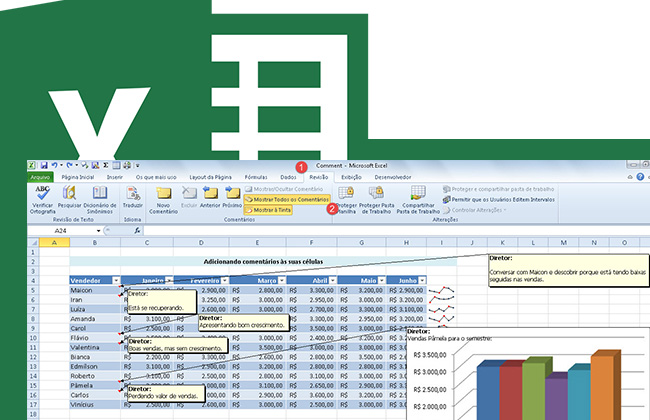The image size is (650, 420).
Task: Minimize the ribbon with the caret icon
Action: 630,177
